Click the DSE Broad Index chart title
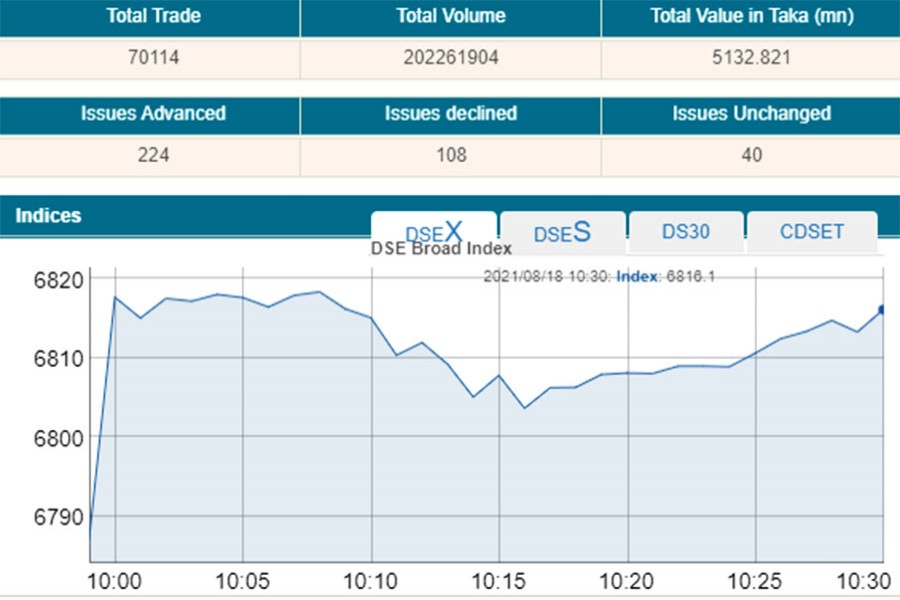 (441, 249)
